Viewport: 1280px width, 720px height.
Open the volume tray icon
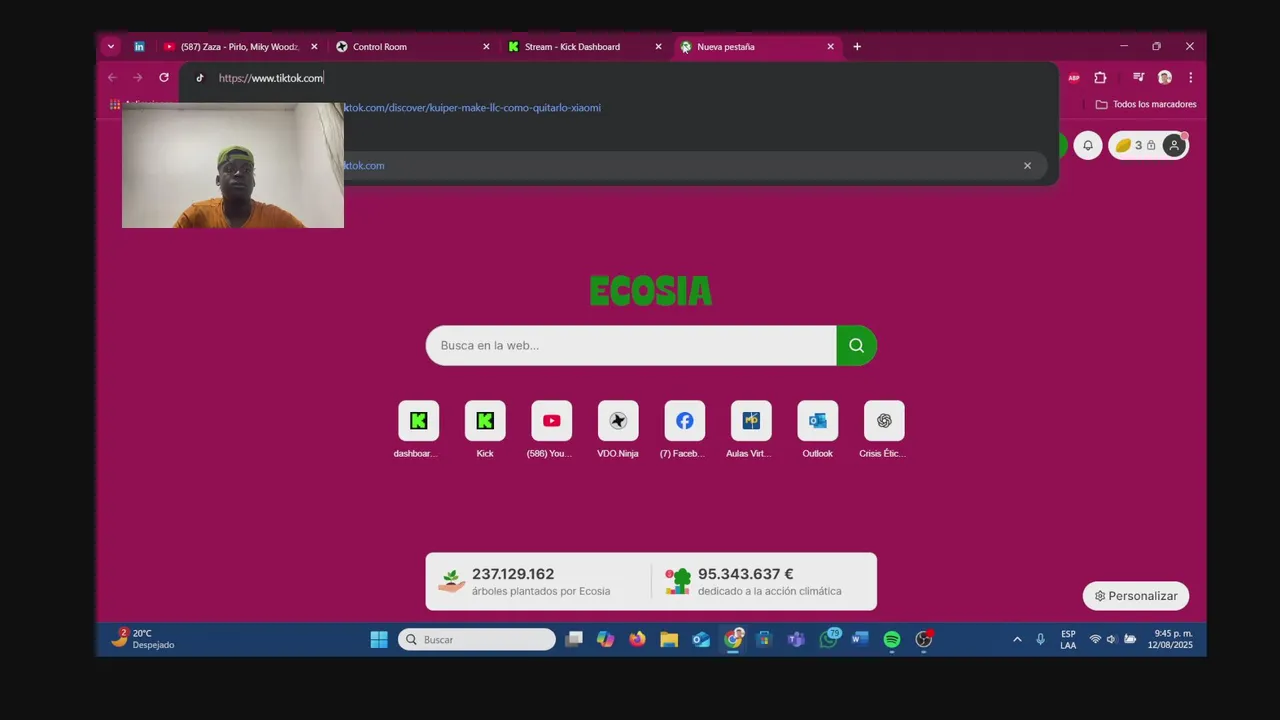coord(1111,640)
